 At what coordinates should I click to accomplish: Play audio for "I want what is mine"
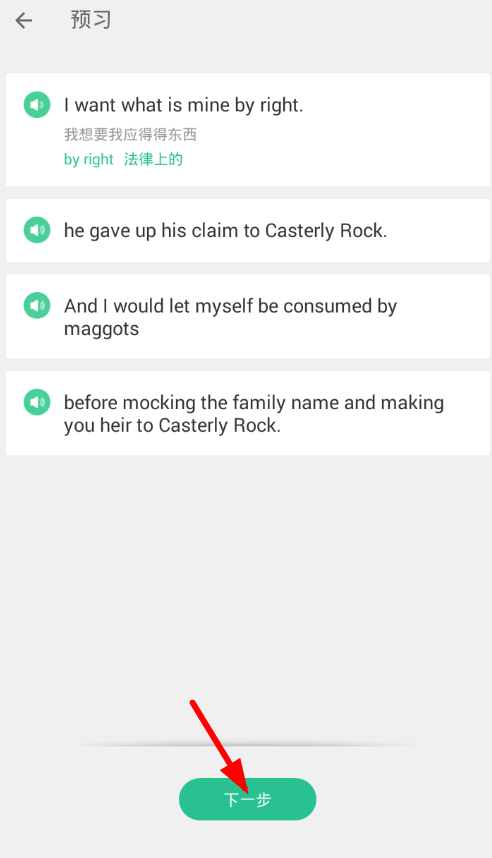point(37,105)
